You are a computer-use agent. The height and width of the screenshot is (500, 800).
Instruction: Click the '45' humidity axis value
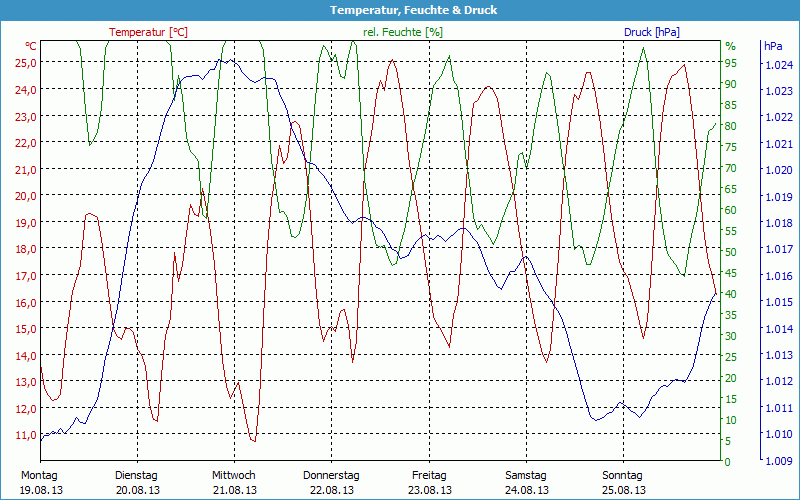click(x=731, y=273)
